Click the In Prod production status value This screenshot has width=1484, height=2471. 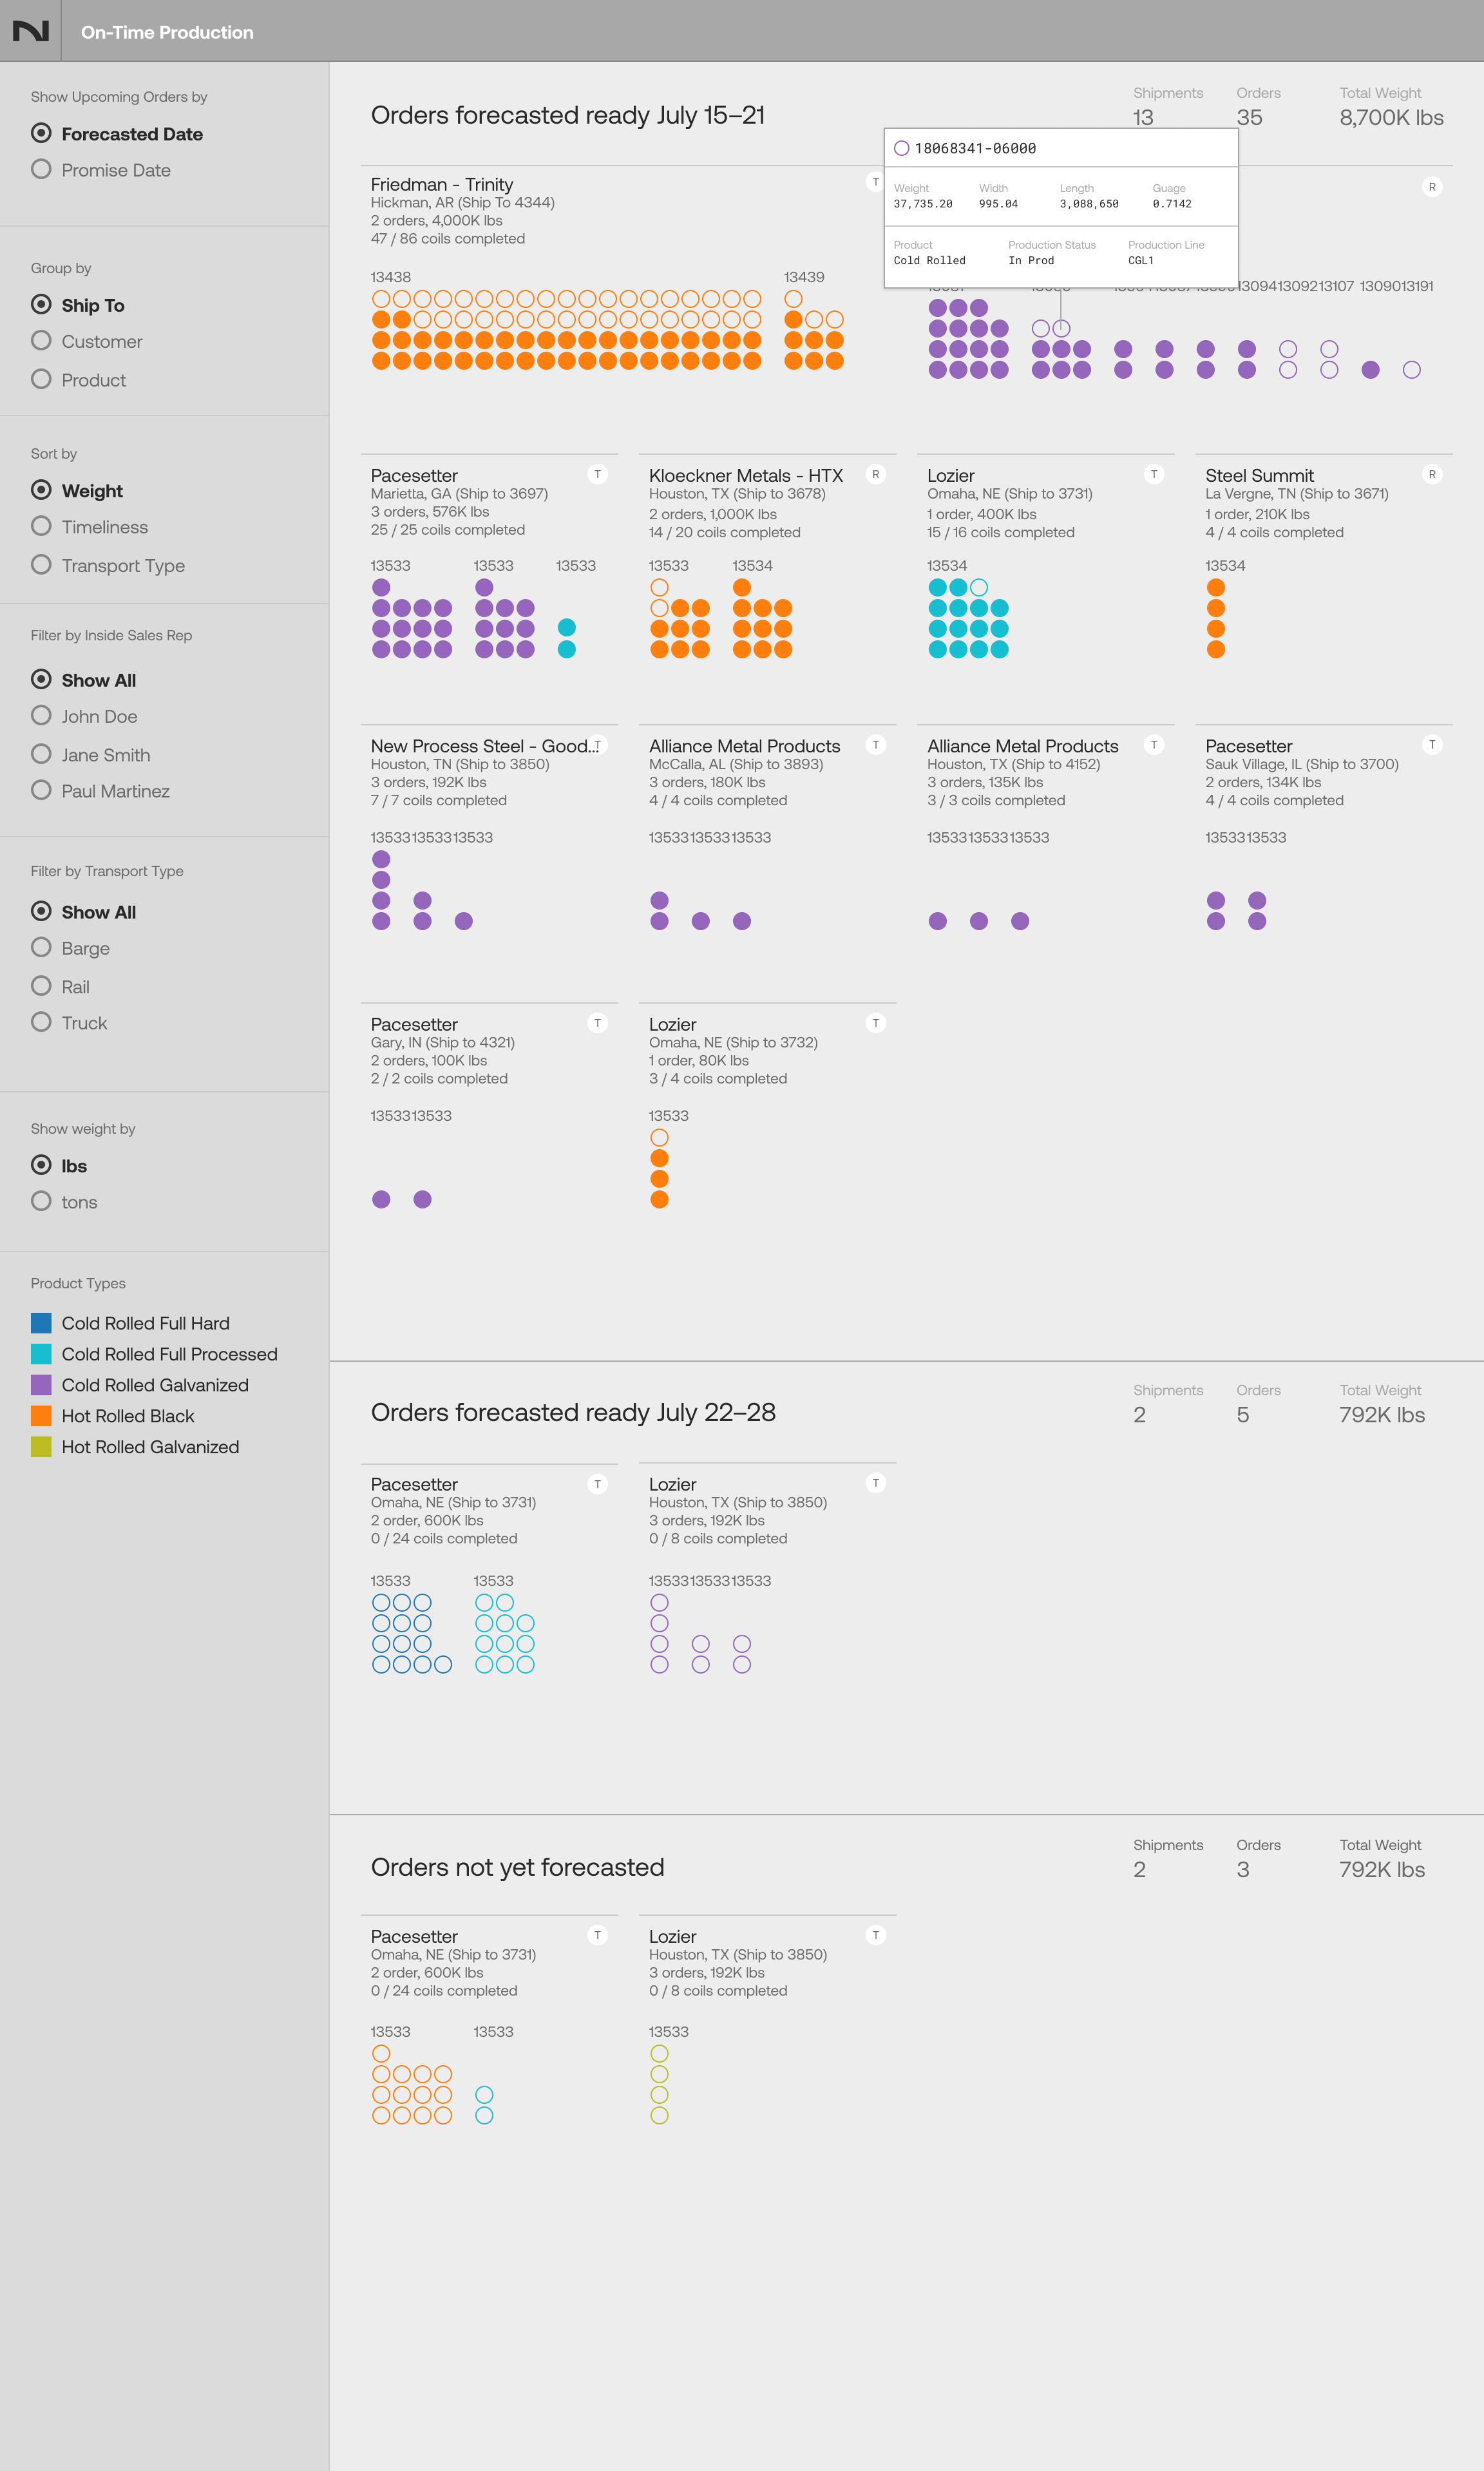[1030, 260]
